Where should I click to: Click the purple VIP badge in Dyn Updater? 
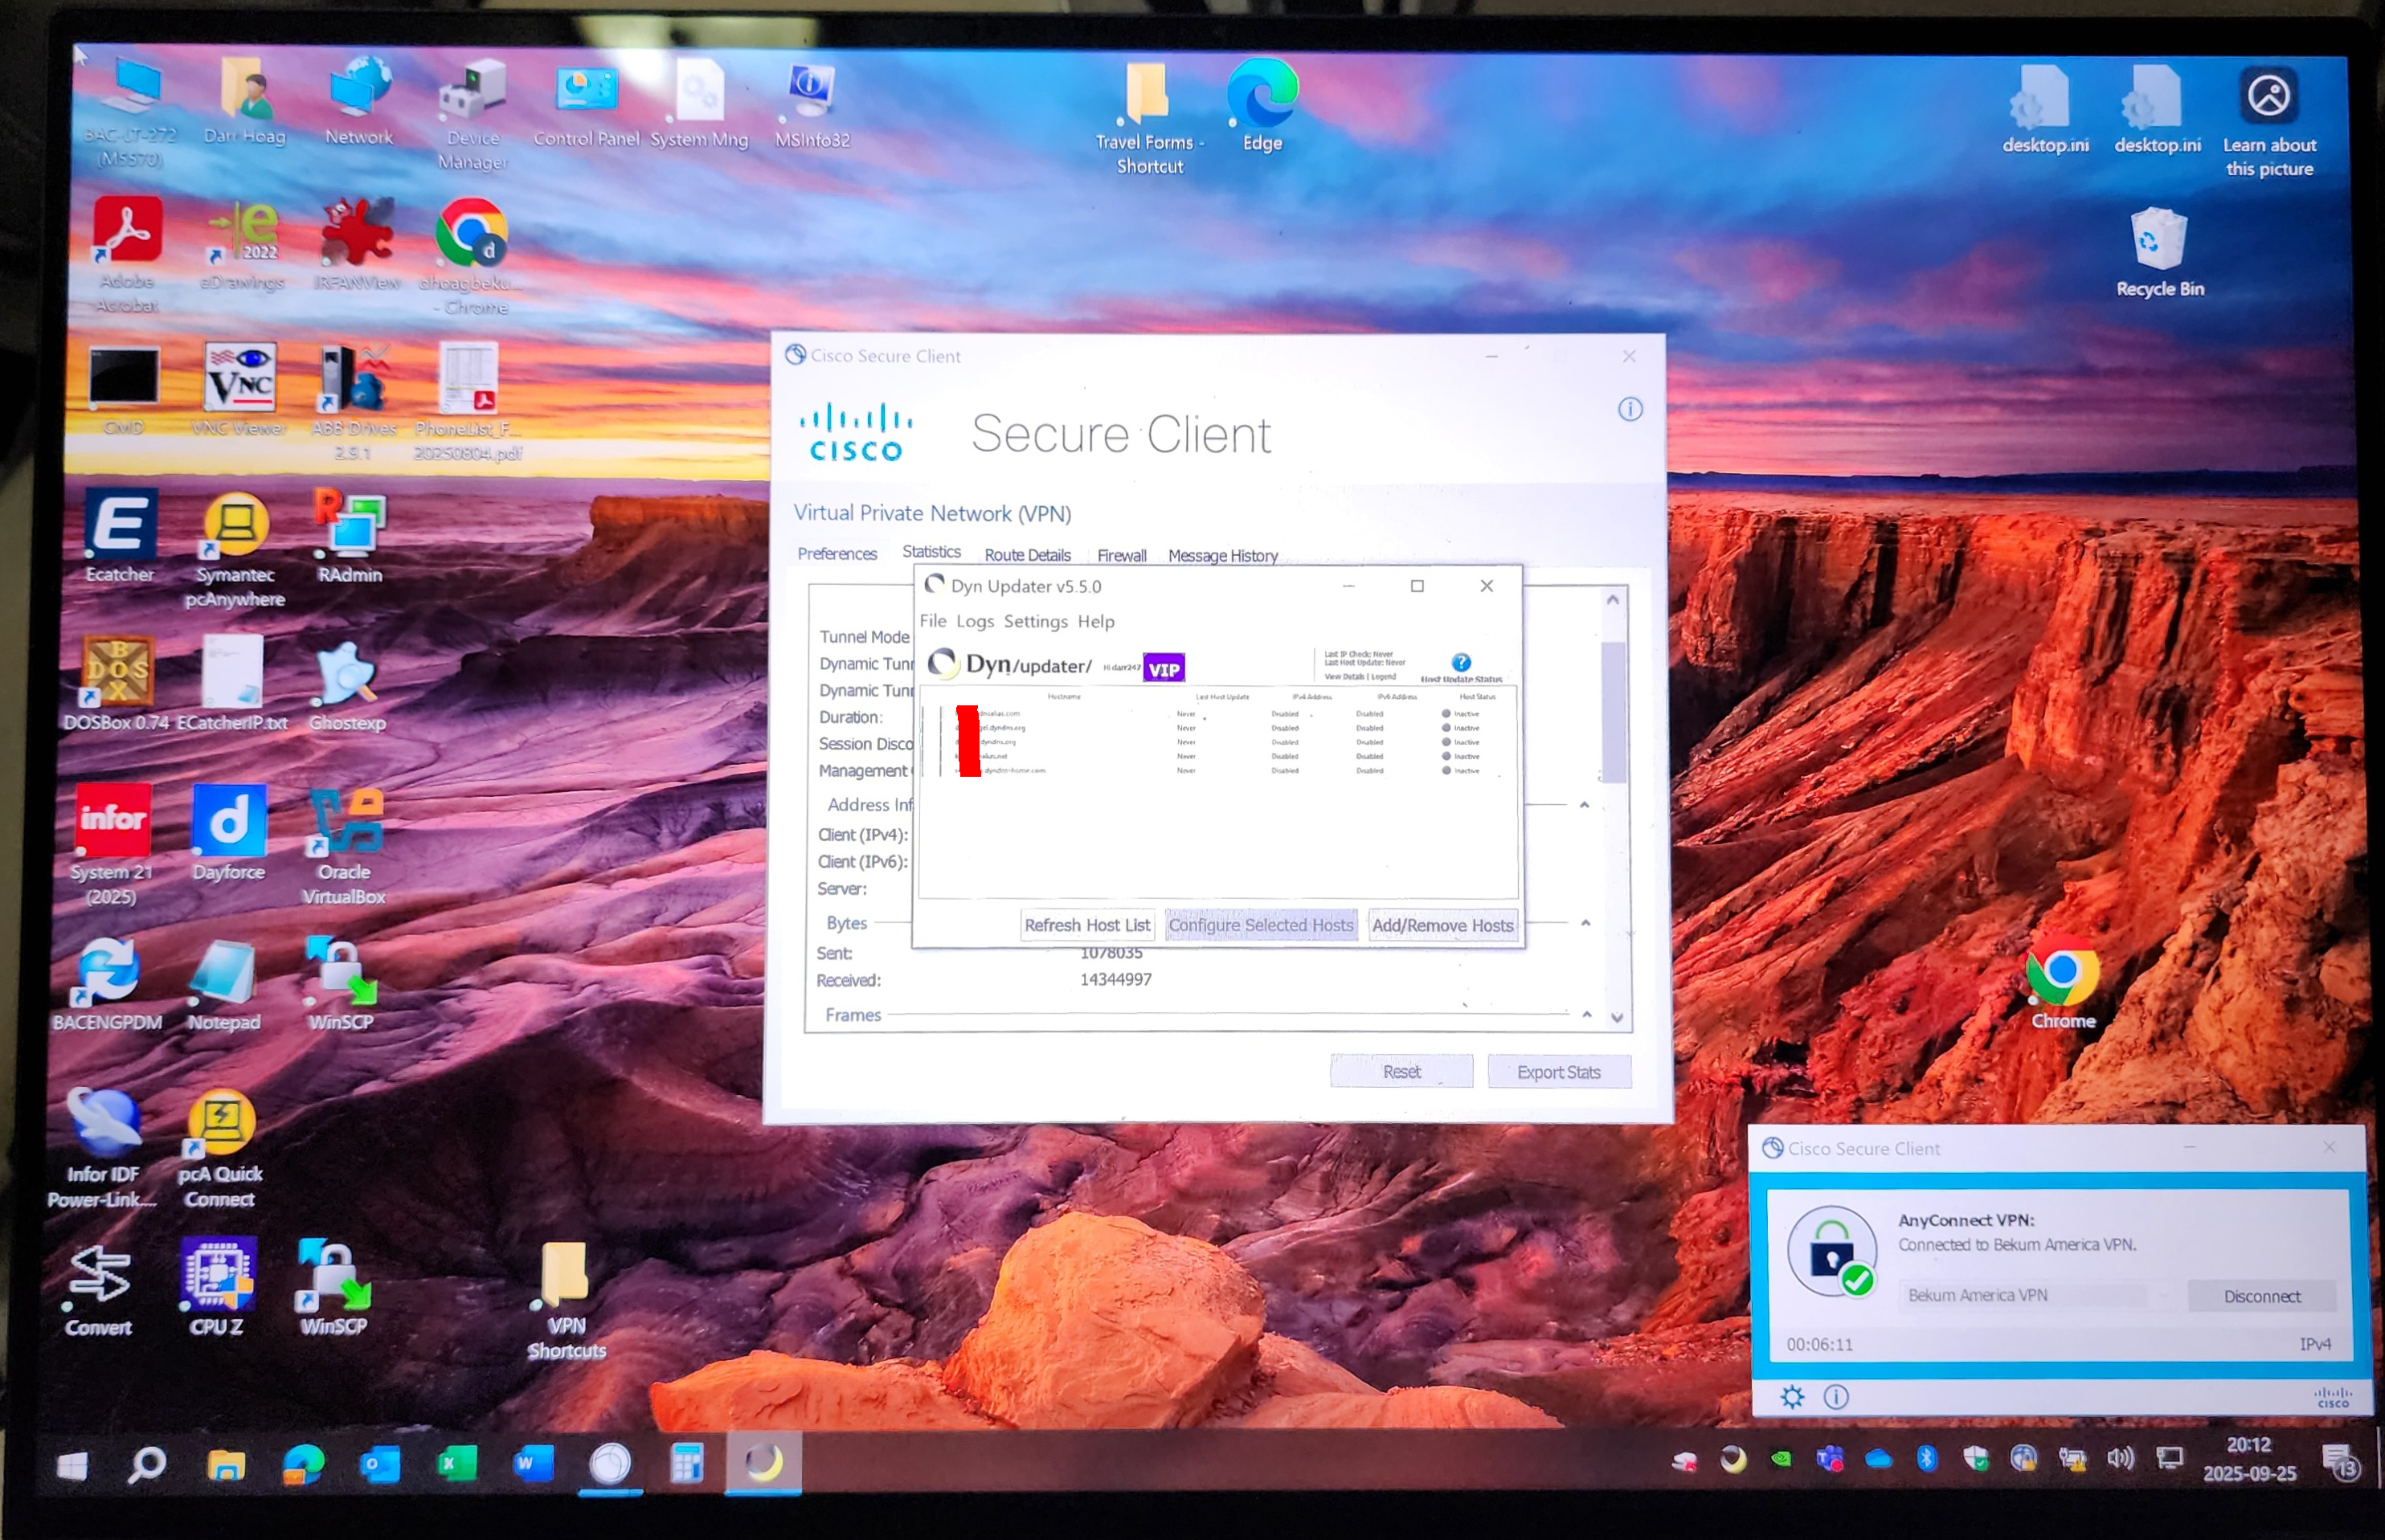coord(1164,669)
